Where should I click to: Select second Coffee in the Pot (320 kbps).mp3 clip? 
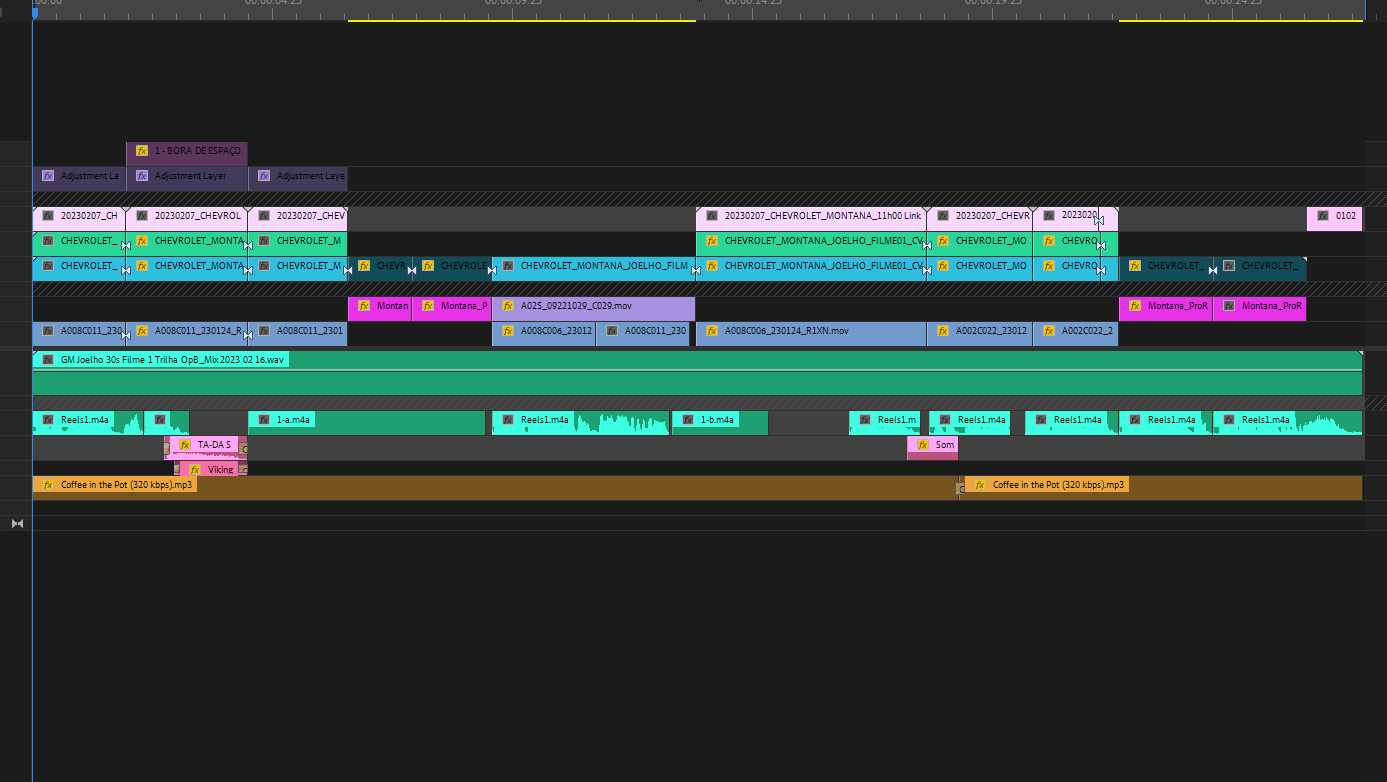tap(1163, 488)
